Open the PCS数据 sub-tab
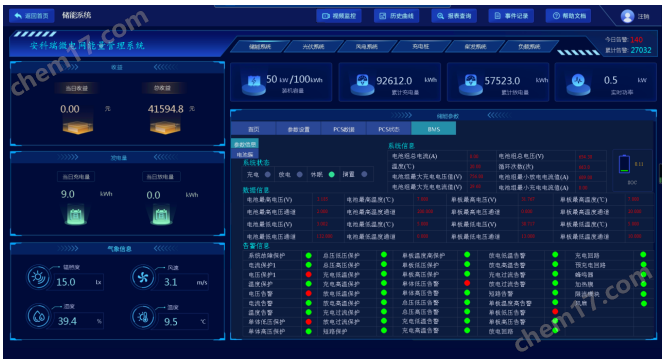The height and width of the screenshot is (363, 664). [x=343, y=129]
